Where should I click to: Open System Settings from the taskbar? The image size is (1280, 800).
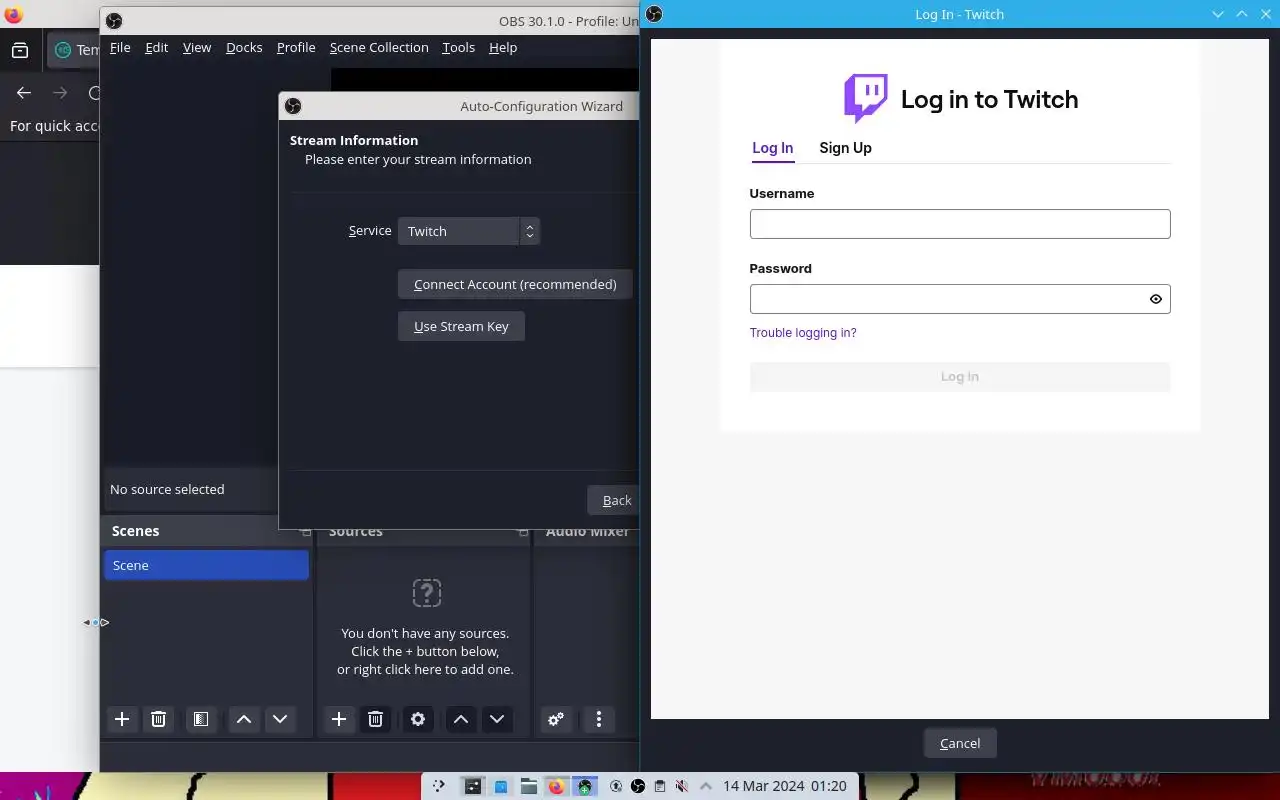pyautogui.click(x=473, y=786)
